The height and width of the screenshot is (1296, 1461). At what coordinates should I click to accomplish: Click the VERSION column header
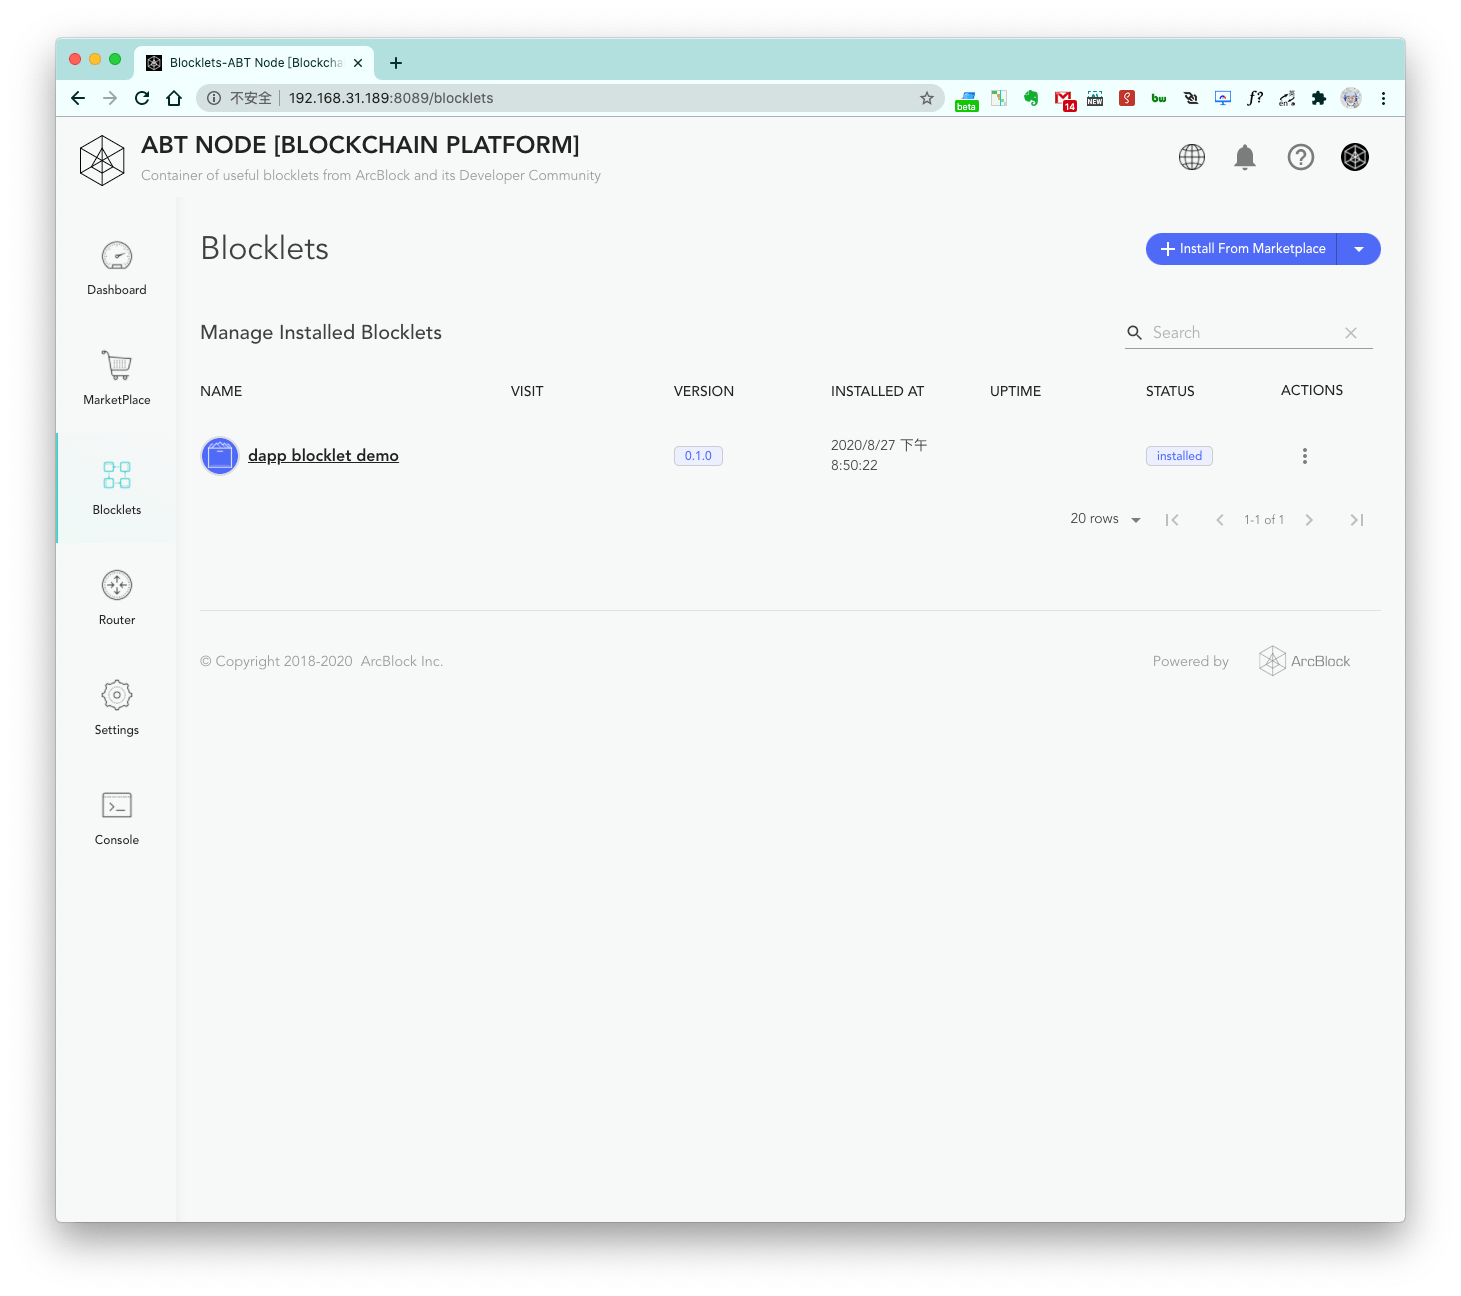pos(704,391)
